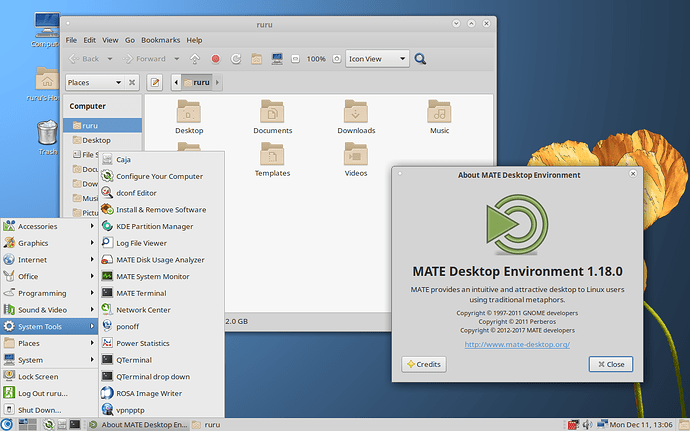
Task: Switch to About MATE Desktop taskbar button
Action: click(138, 424)
